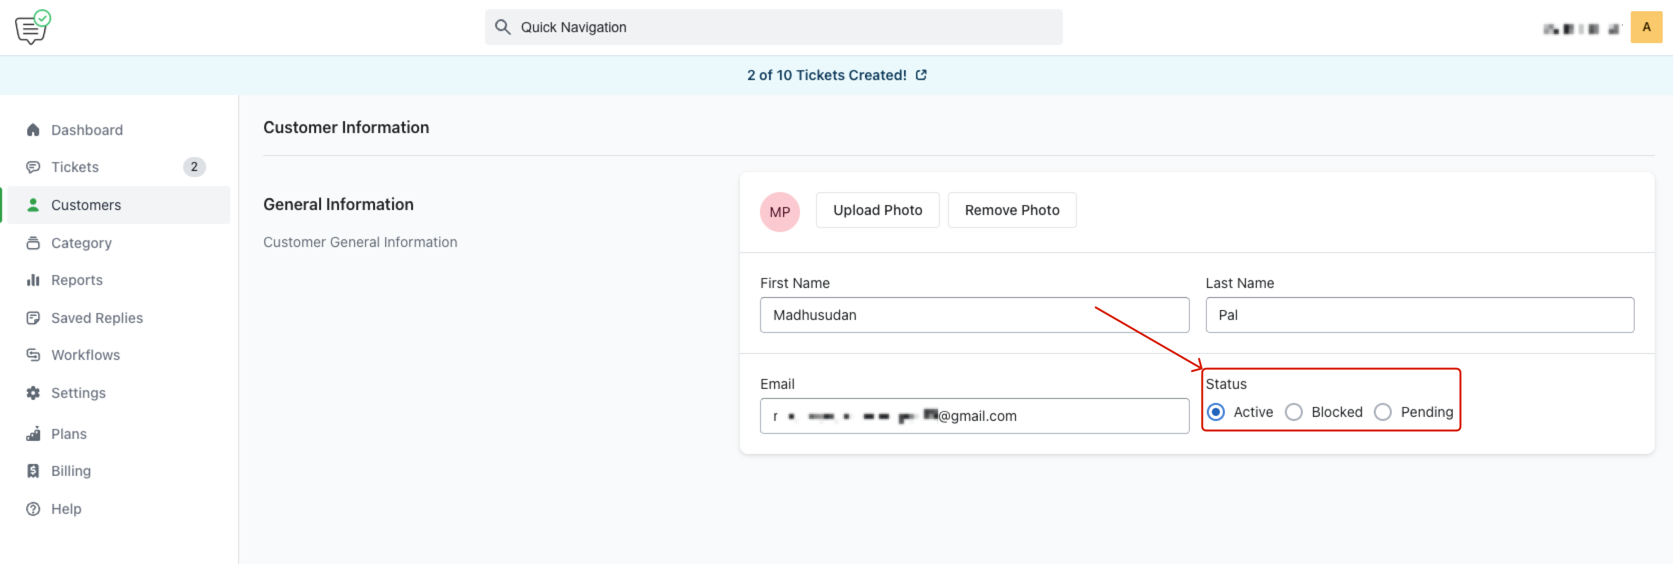Click the Saved Replies icon
1673x564 pixels.
click(33, 318)
